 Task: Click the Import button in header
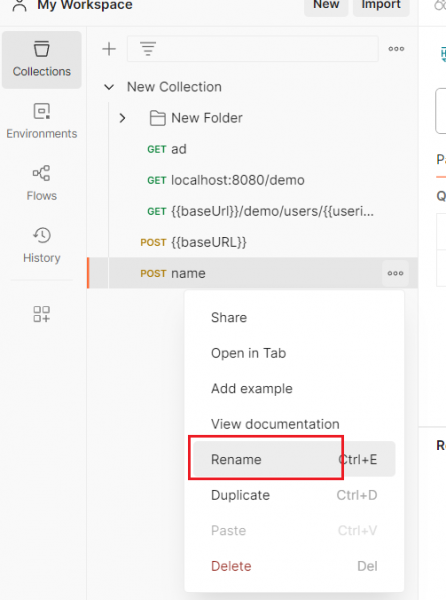(x=381, y=5)
